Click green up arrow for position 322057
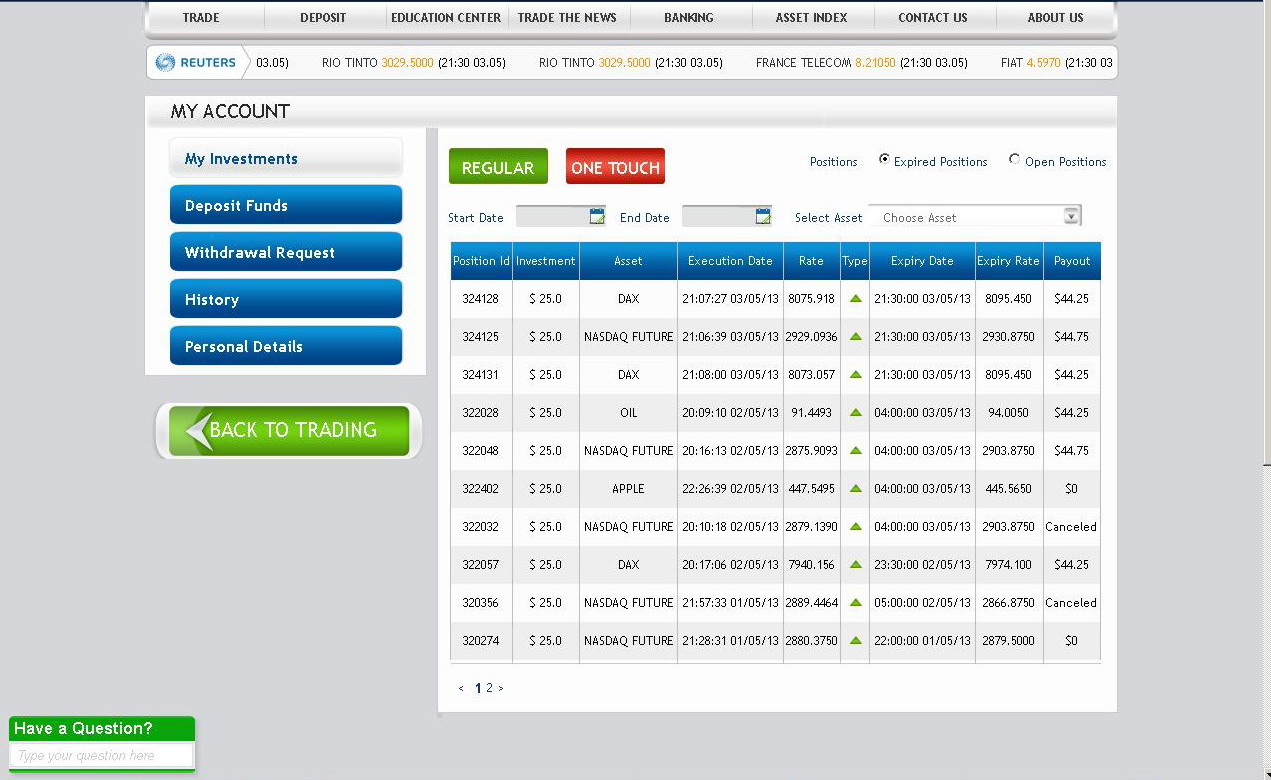 [x=855, y=564]
